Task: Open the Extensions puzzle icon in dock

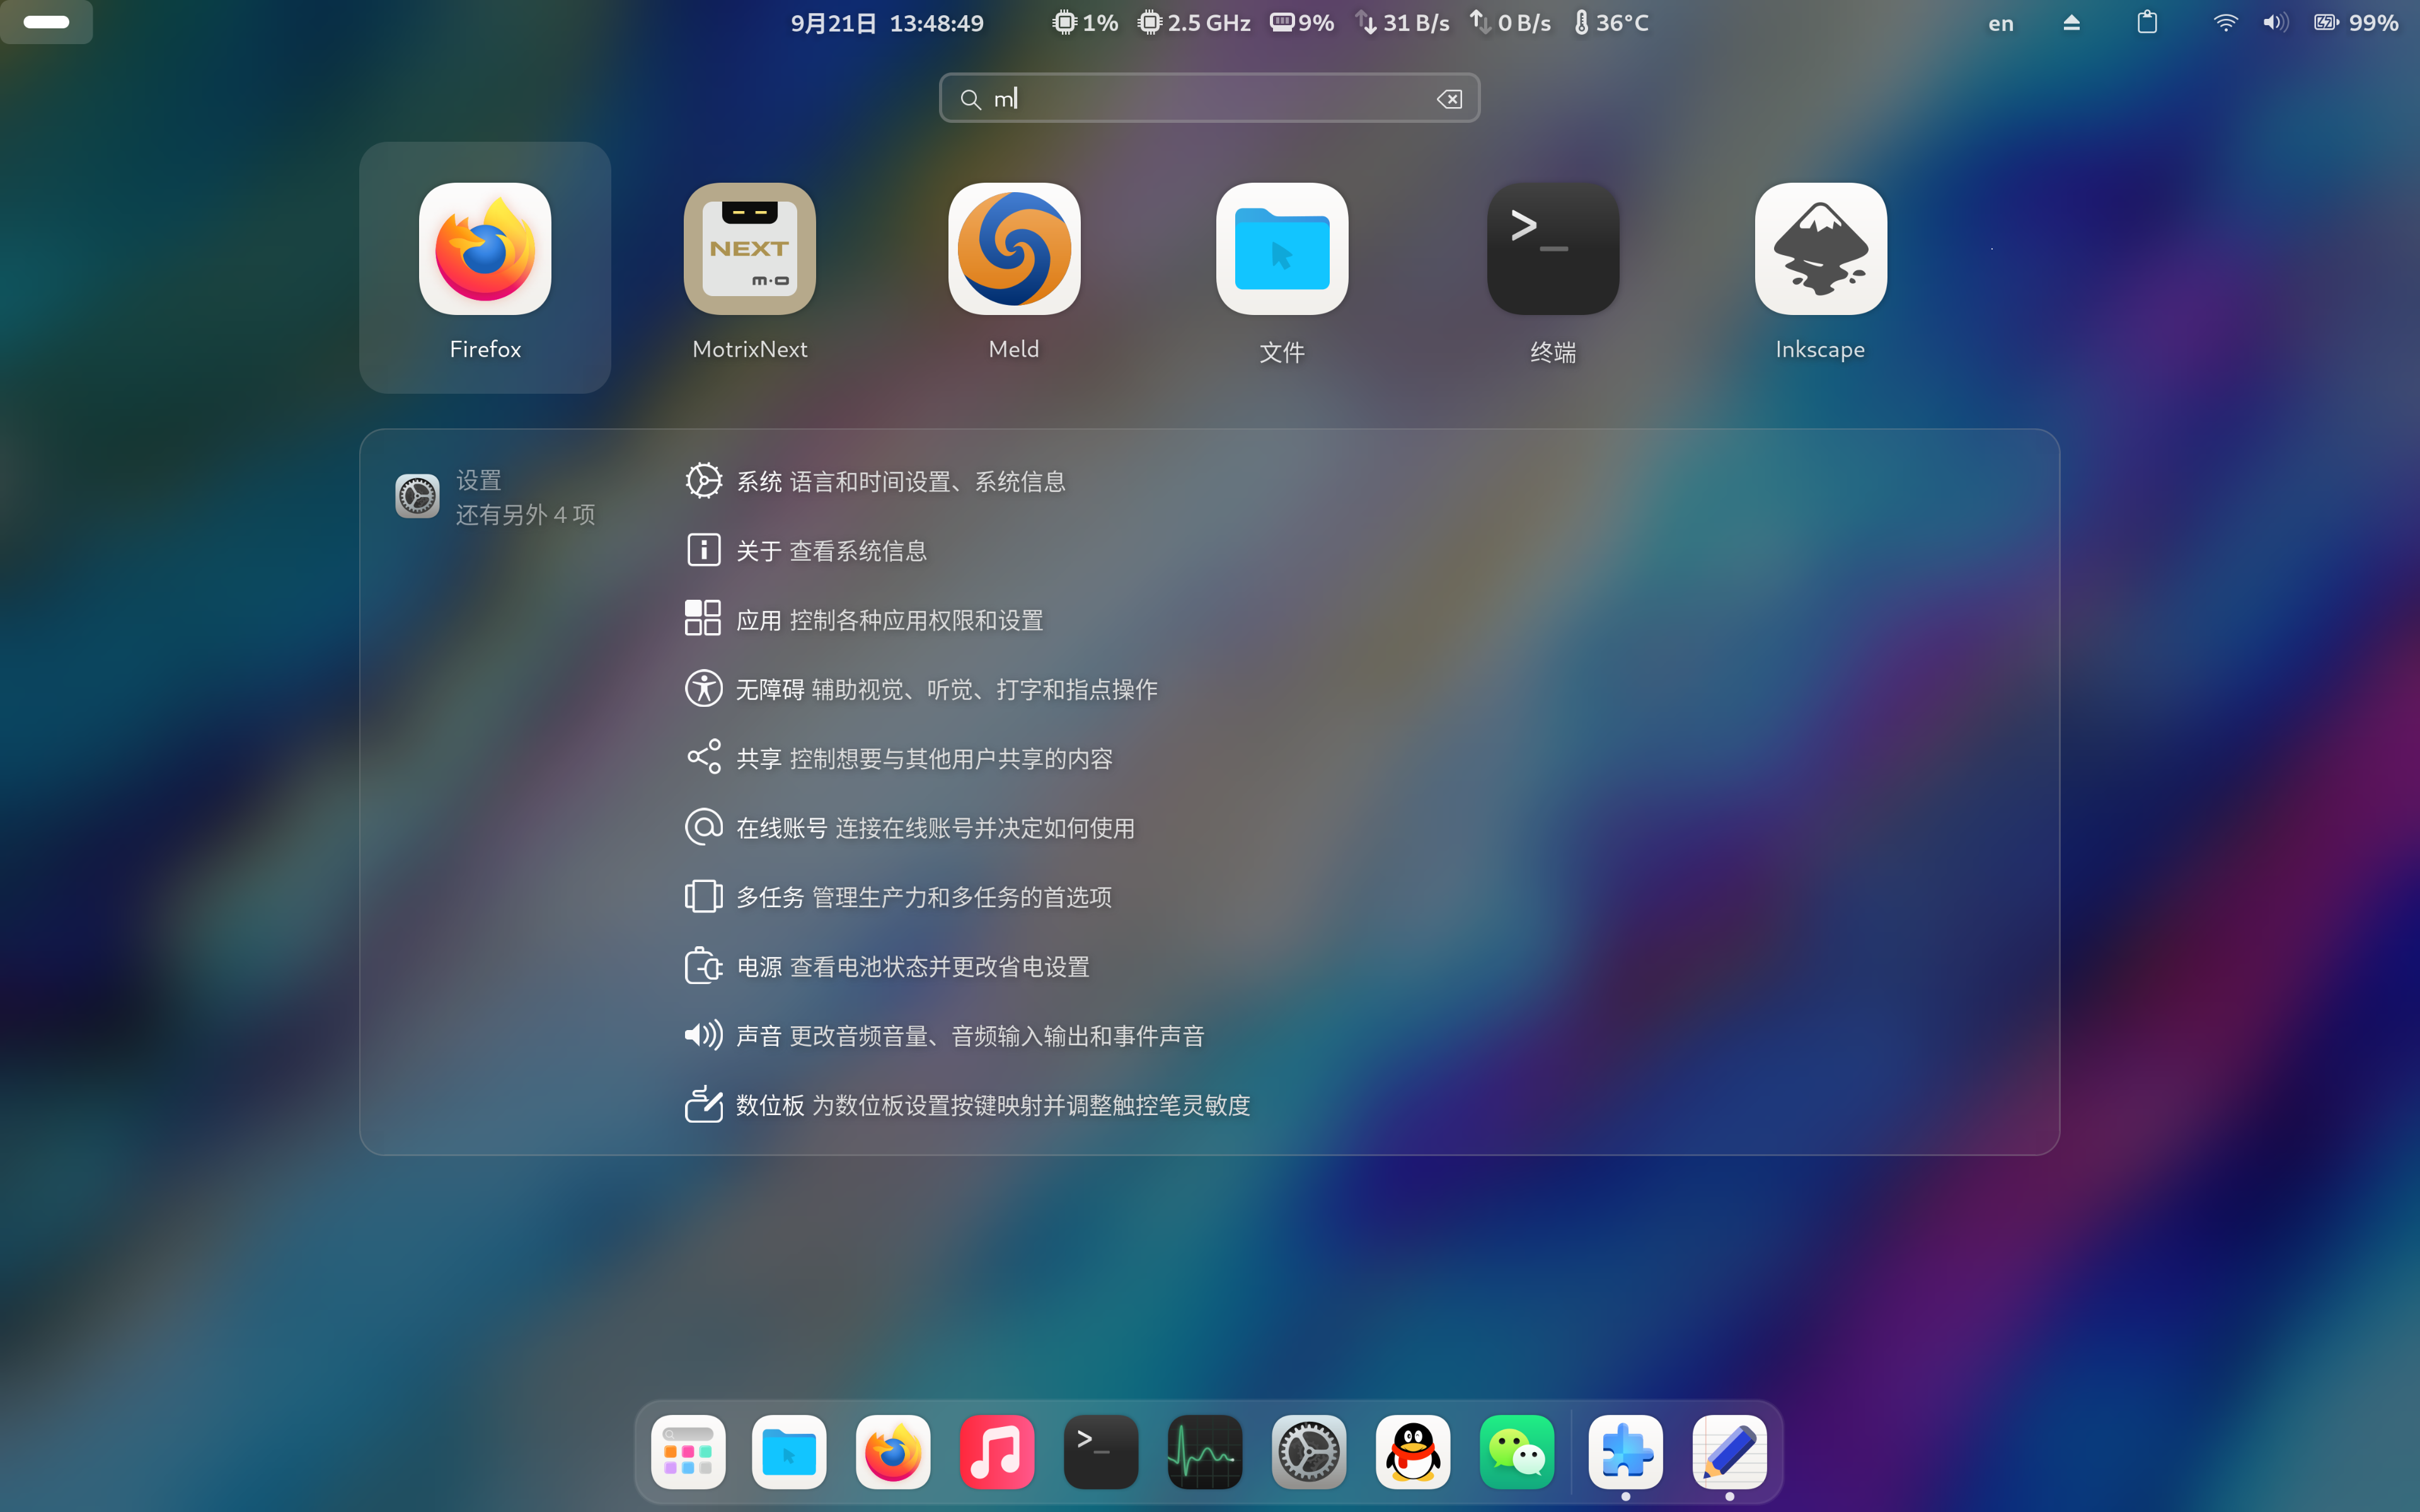Action: pyautogui.click(x=1626, y=1451)
